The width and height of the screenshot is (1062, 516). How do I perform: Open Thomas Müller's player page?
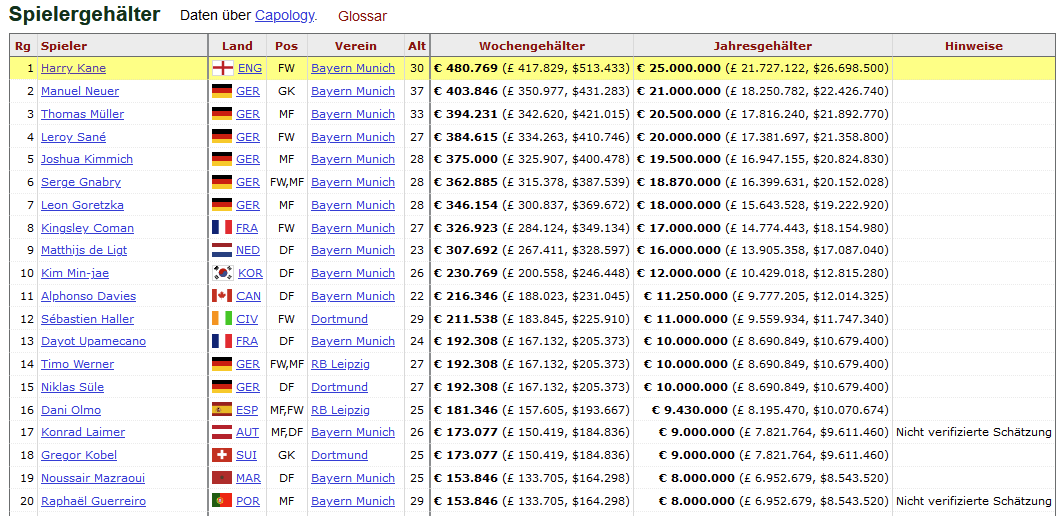[x=83, y=114]
